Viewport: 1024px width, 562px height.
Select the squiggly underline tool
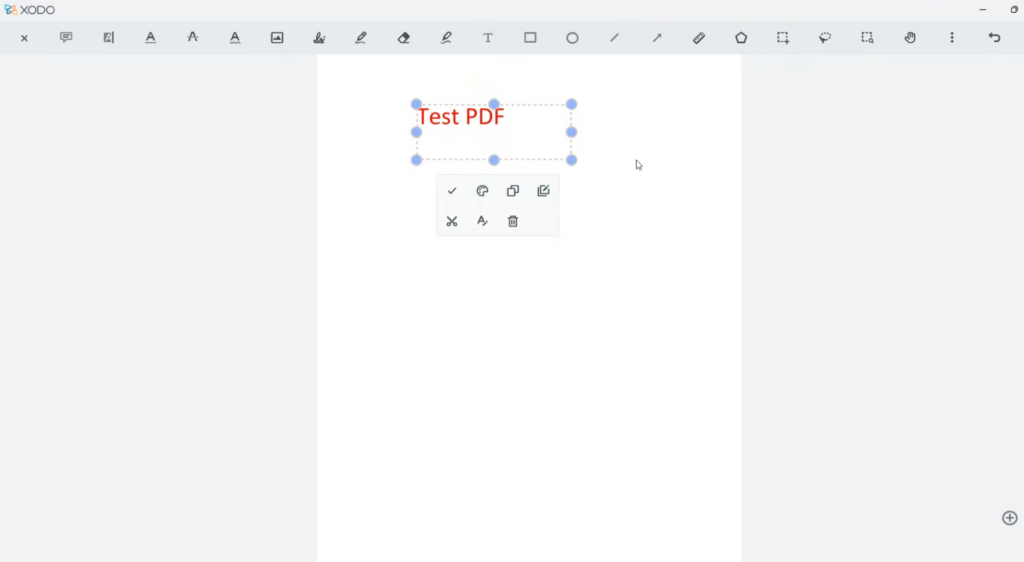coord(235,38)
